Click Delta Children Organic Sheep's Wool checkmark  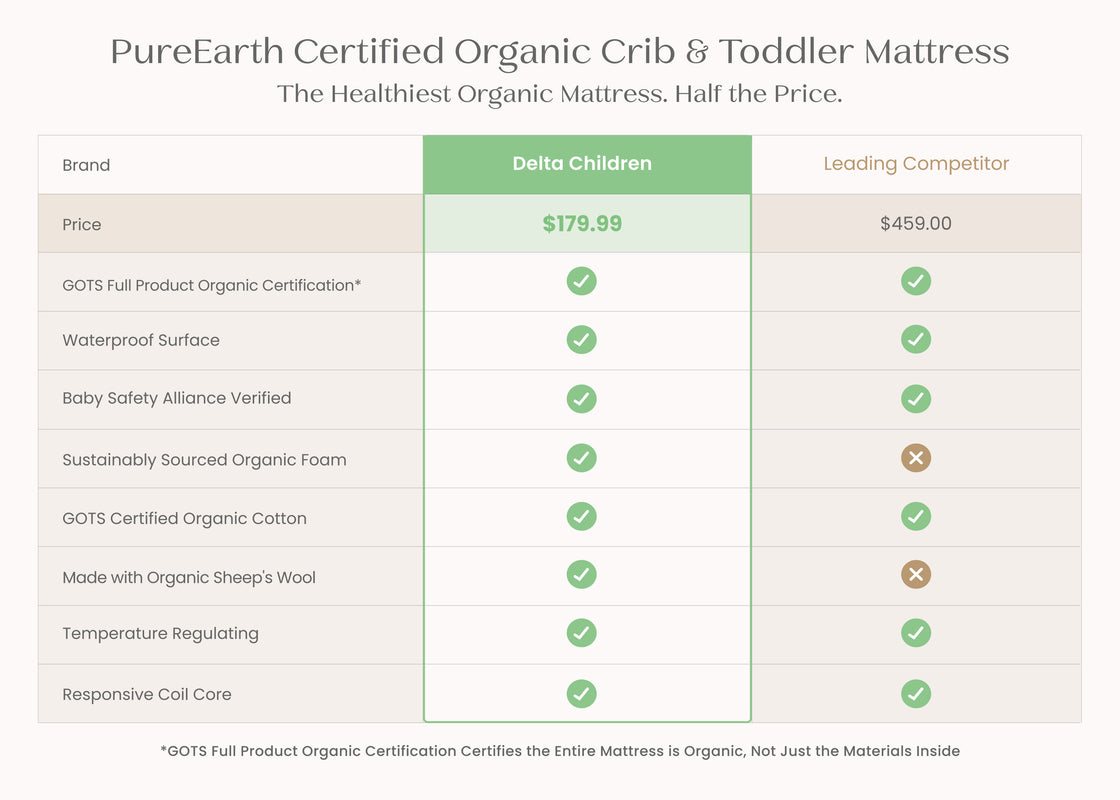[581, 574]
